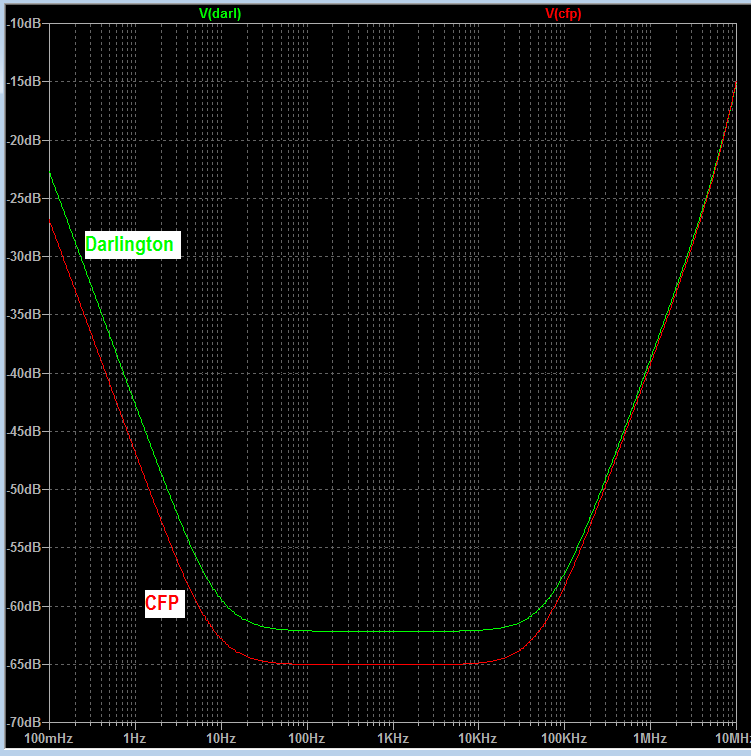This screenshot has height=756, width=751.
Task: Click the -60dB axis label
Action: 24,606
